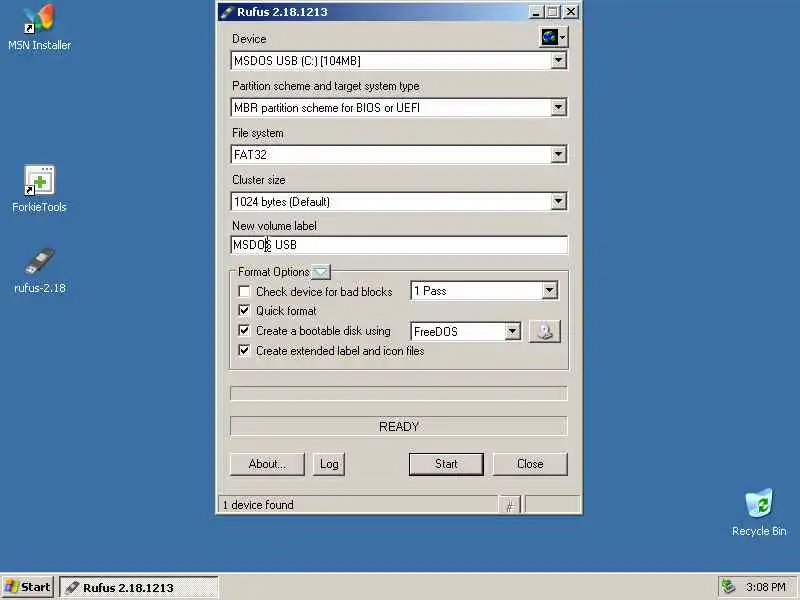The image size is (800, 600).
Task: Open ForkieTools desktop shortcut
Action: (x=39, y=189)
